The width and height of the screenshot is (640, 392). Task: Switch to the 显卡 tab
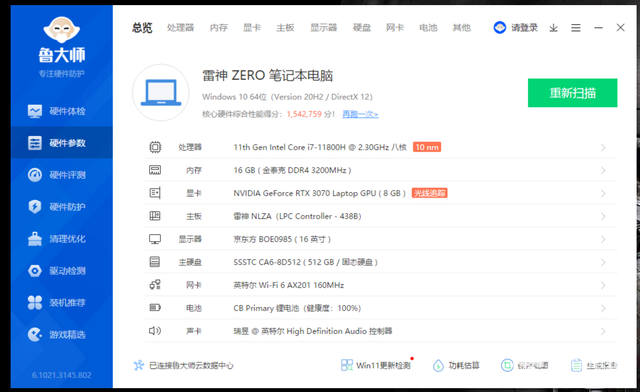[252, 28]
